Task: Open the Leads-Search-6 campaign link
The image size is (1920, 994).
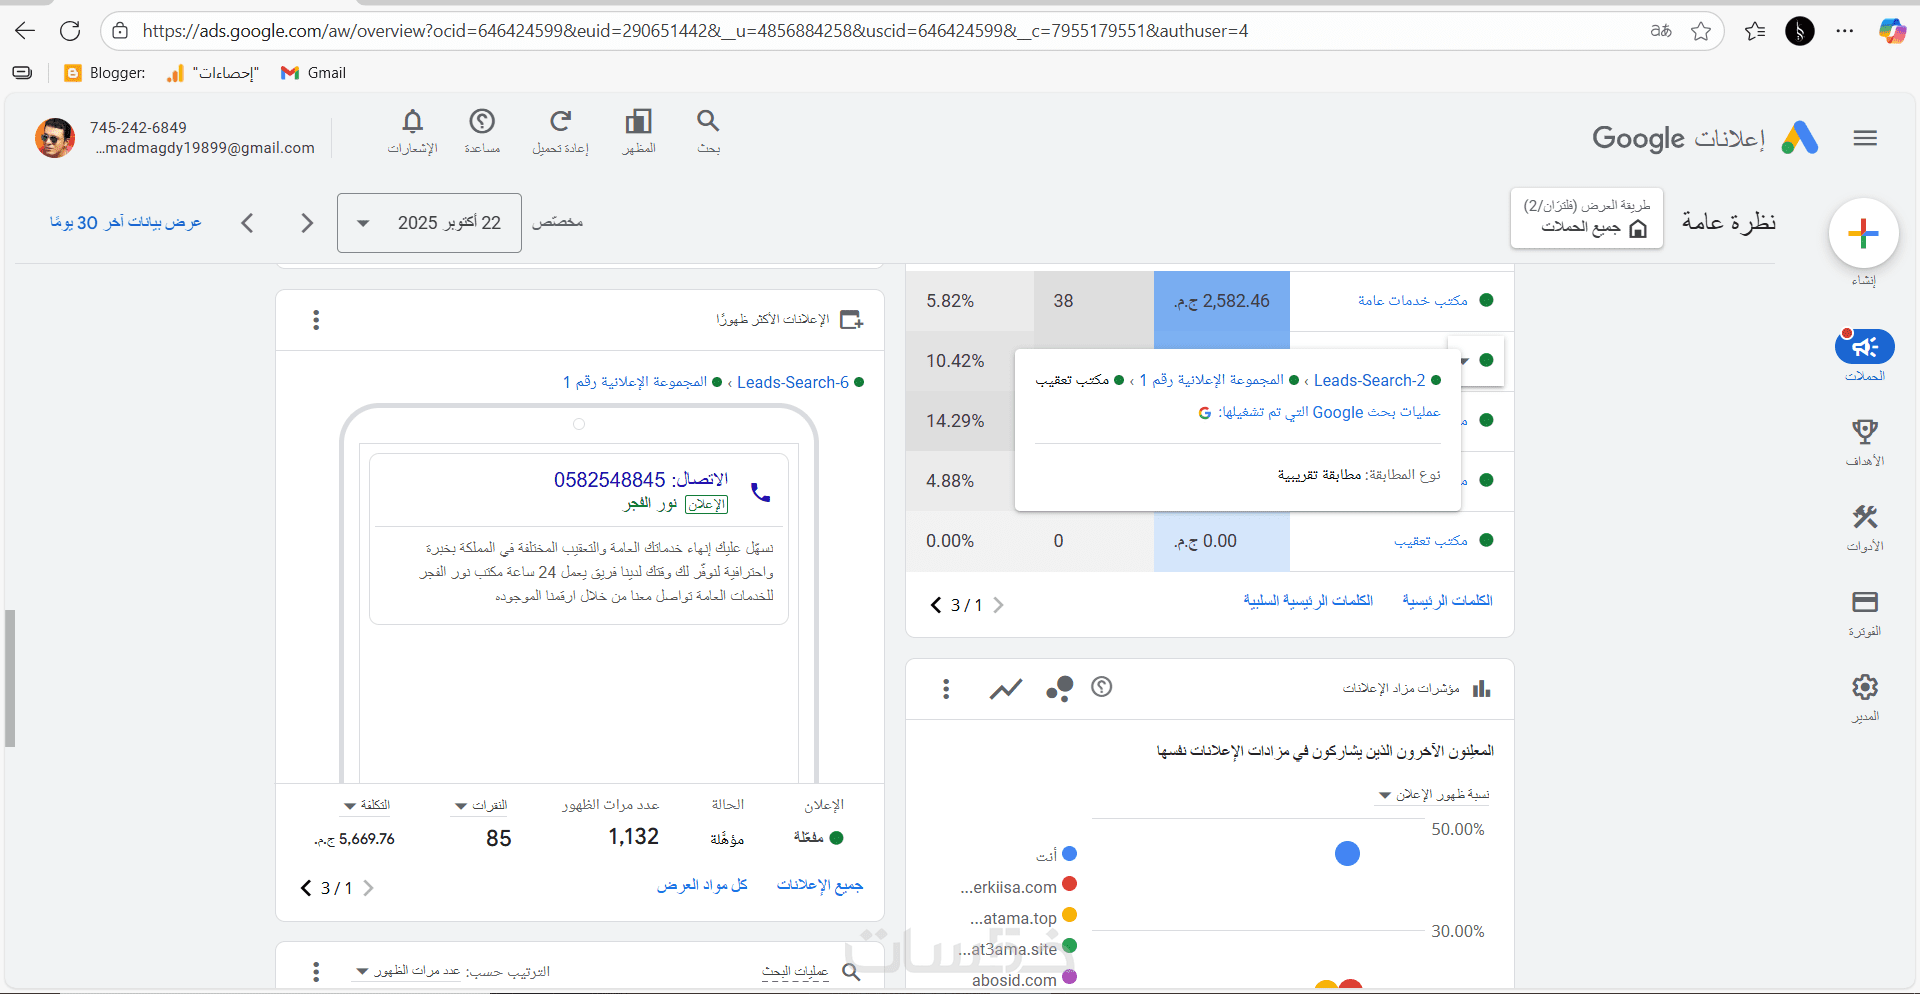Action: pyautogui.click(x=793, y=382)
